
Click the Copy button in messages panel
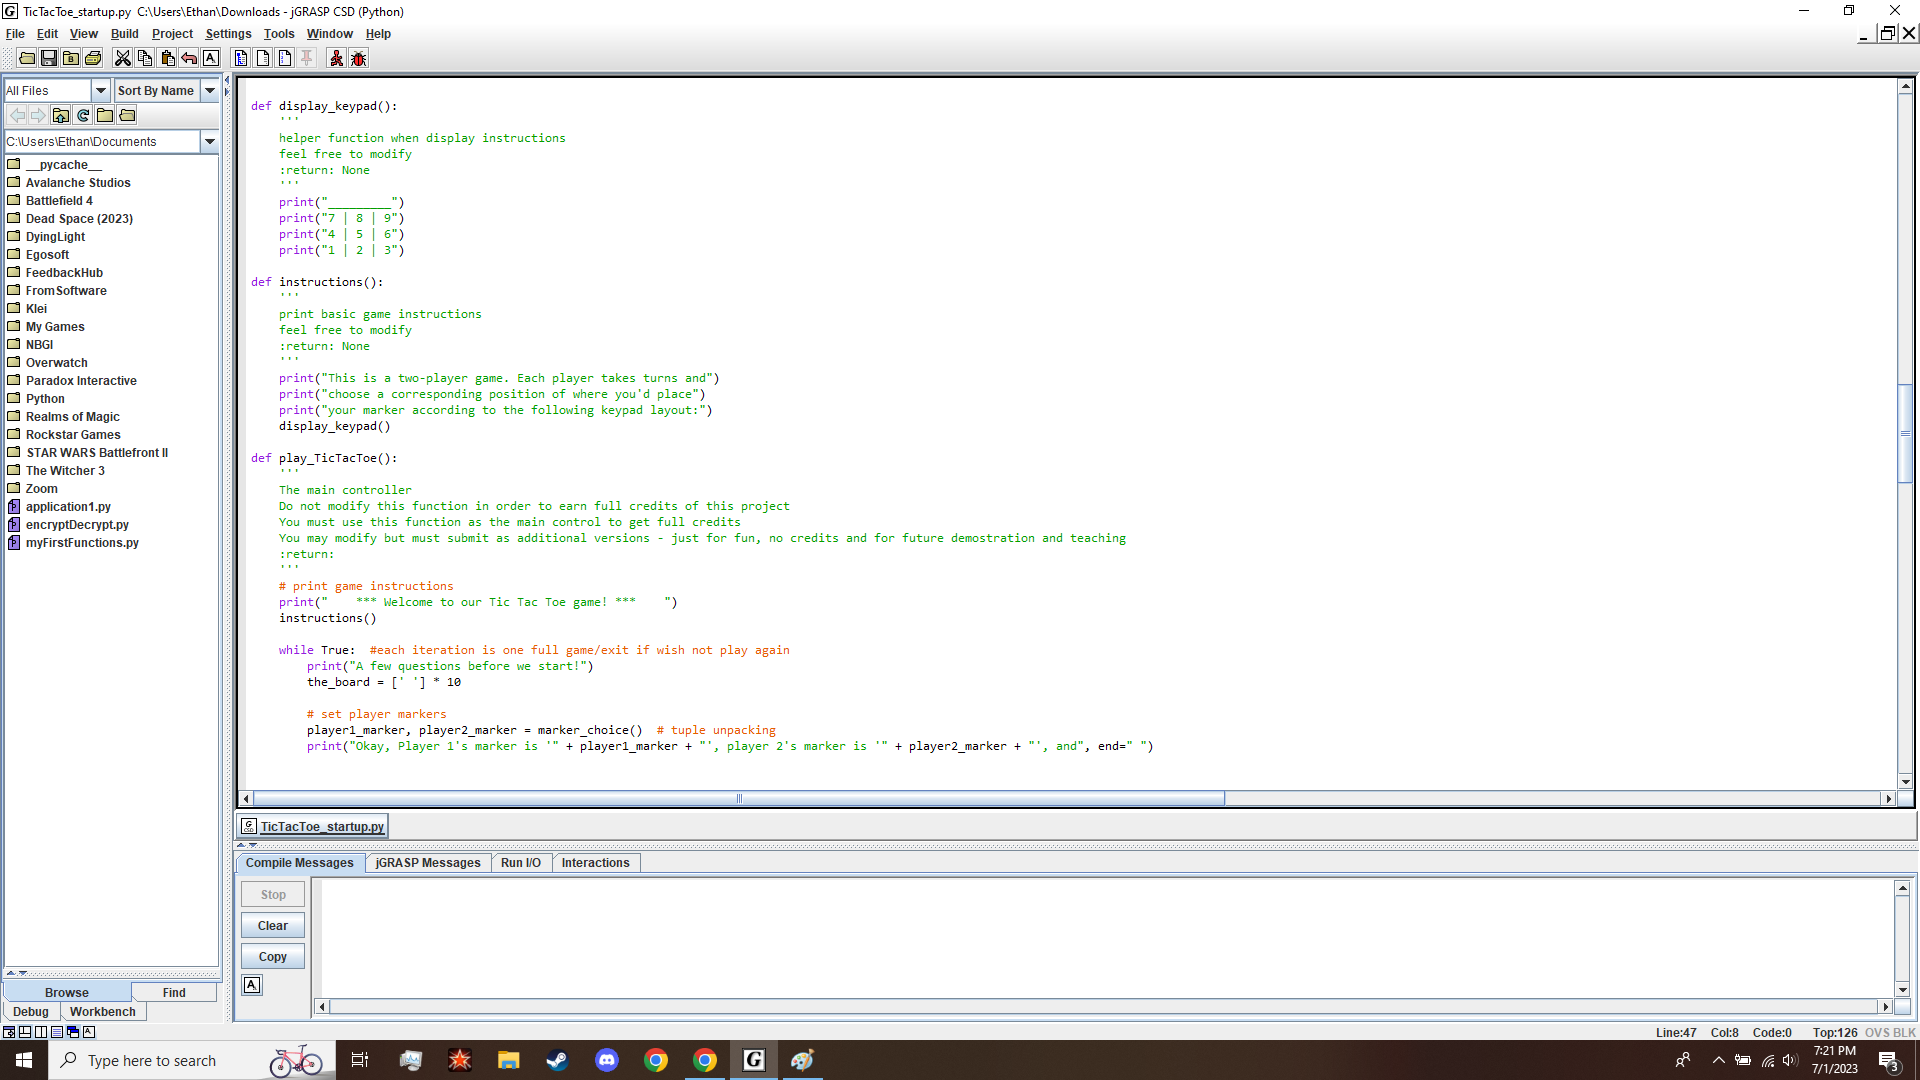[x=272, y=957]
